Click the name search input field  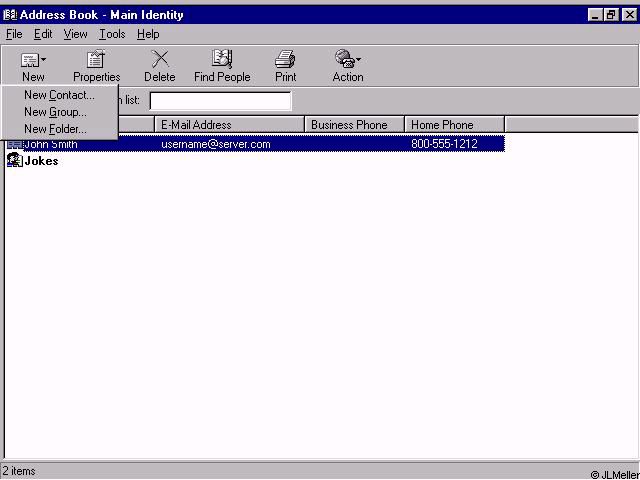(220, 100)
